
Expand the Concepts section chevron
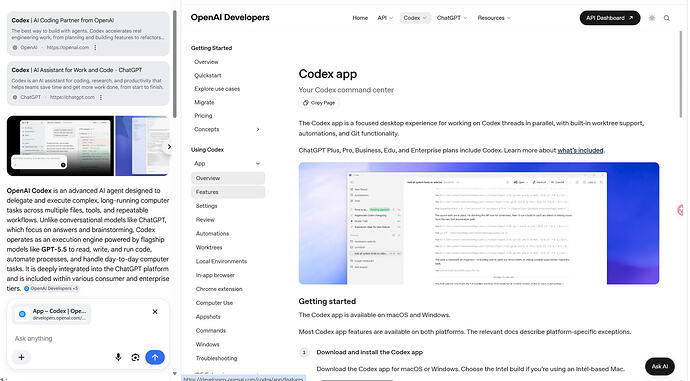point(258,129)
